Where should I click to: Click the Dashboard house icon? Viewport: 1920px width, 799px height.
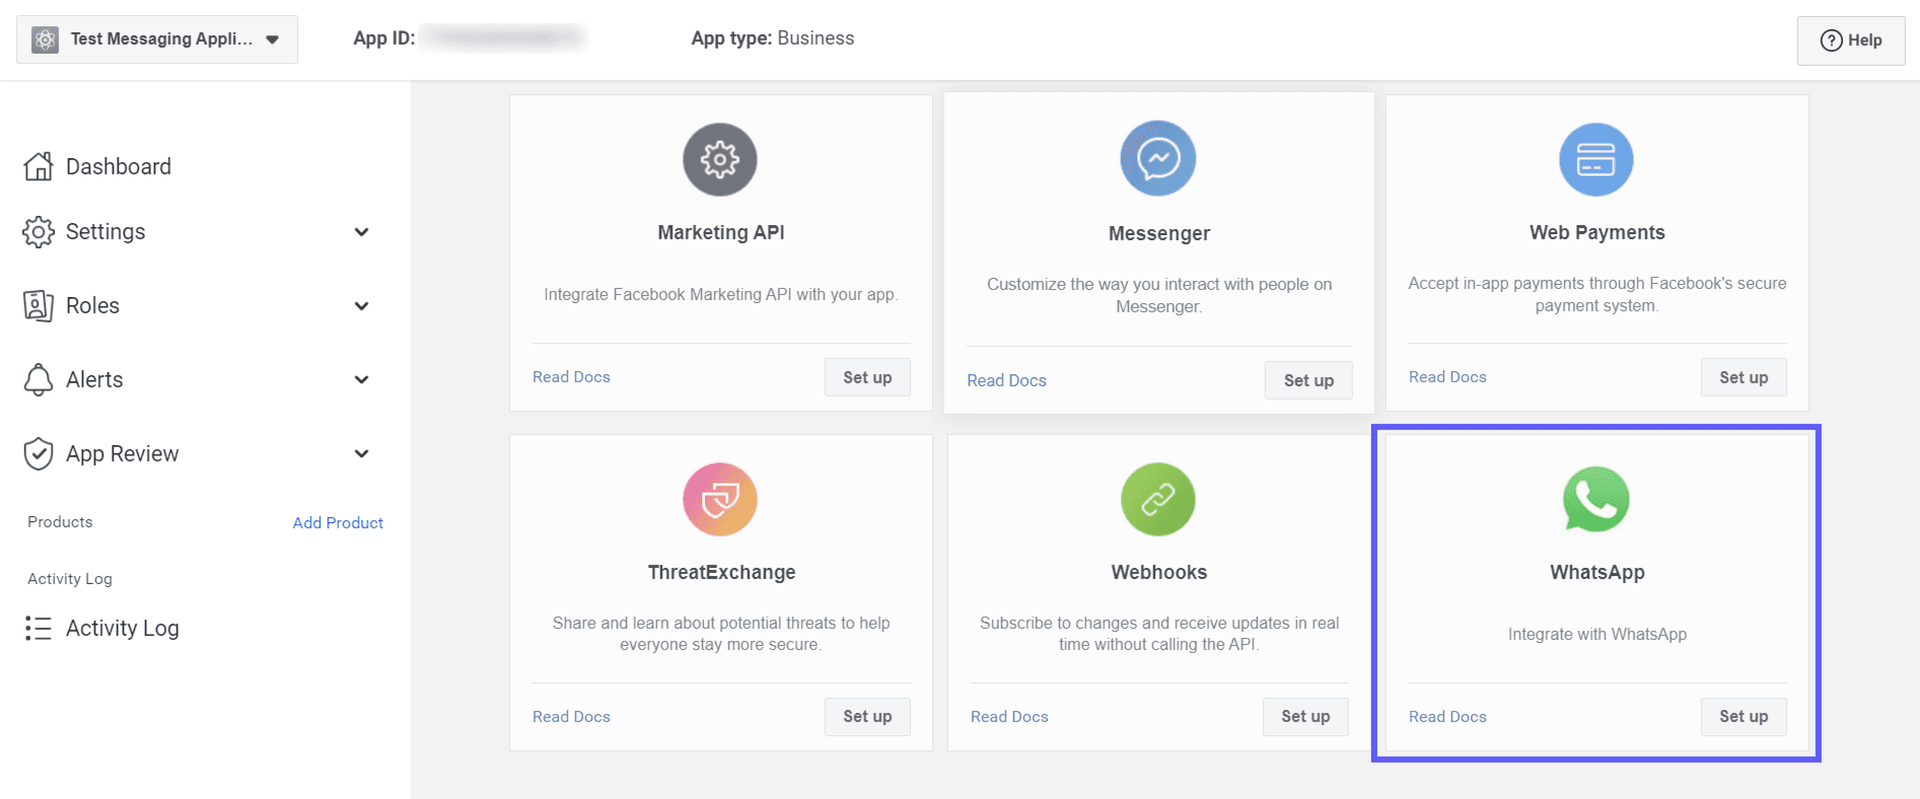point(38,165)
